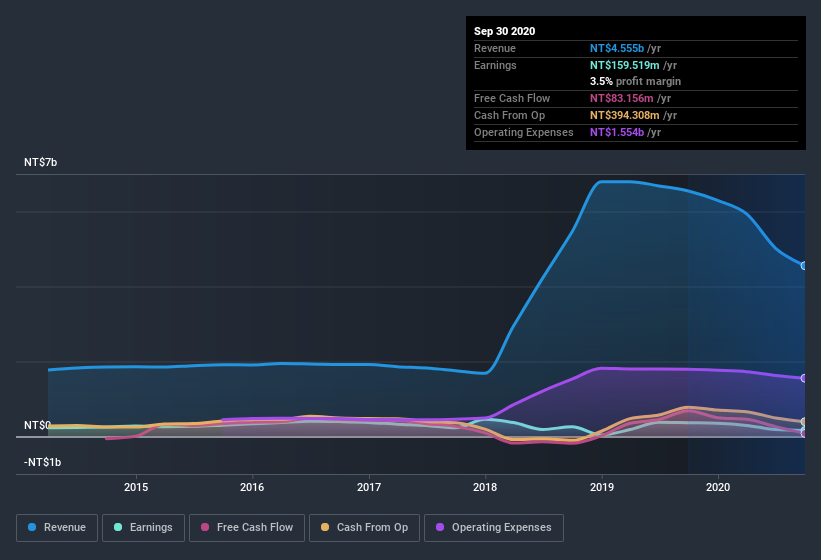Toggle the Cash From Op legend button

(365, 527)
